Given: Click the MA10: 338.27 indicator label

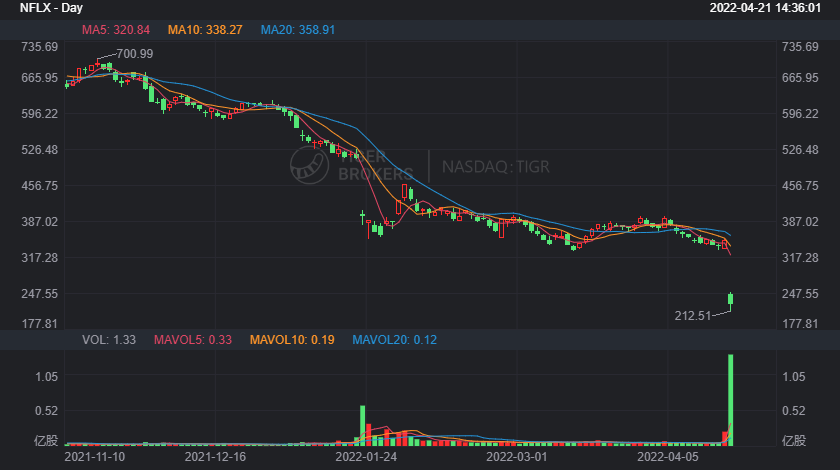Looking at the screenshot, I should point(205,30).
